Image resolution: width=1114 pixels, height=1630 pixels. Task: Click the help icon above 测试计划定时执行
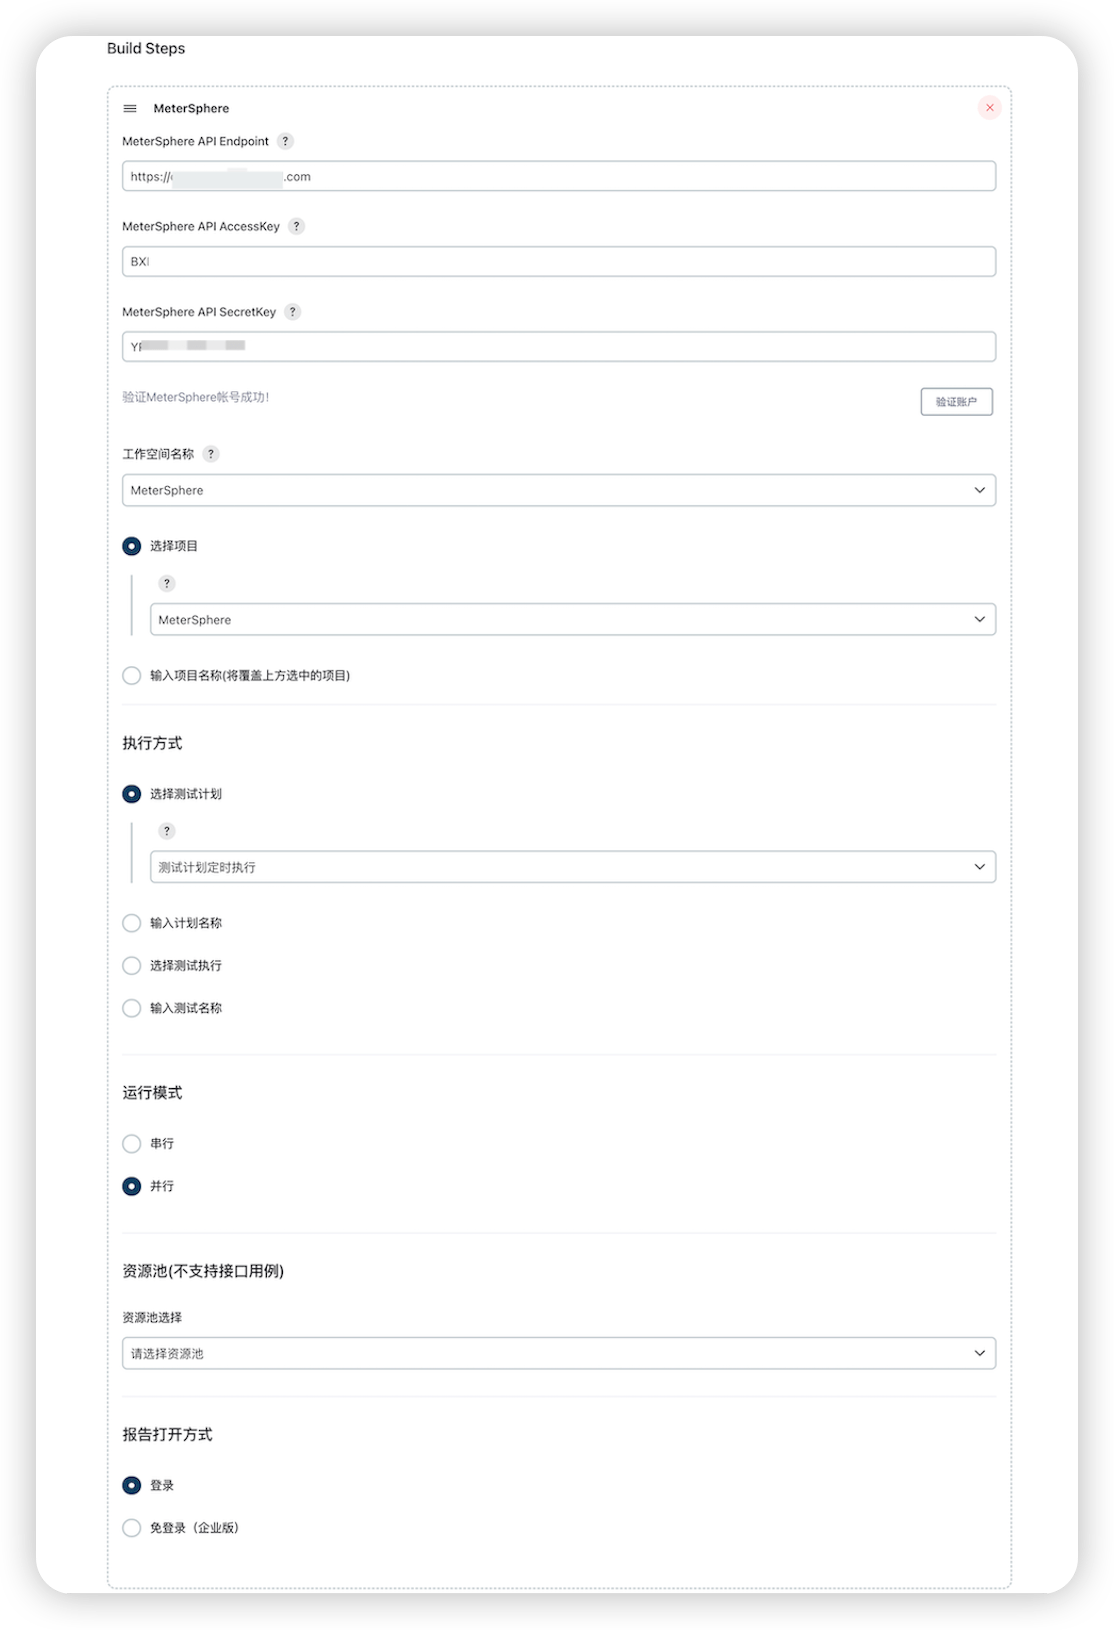[x=166, y=830]
